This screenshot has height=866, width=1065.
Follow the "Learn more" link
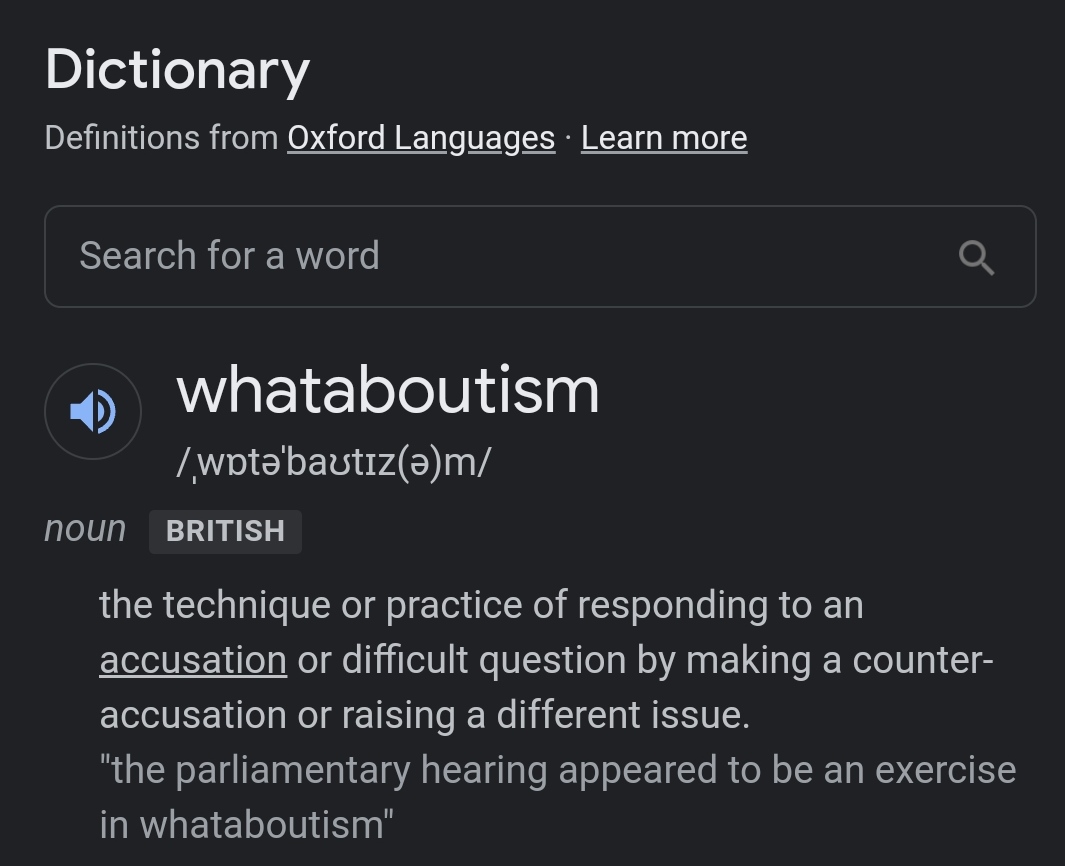[x=664, y=138]
